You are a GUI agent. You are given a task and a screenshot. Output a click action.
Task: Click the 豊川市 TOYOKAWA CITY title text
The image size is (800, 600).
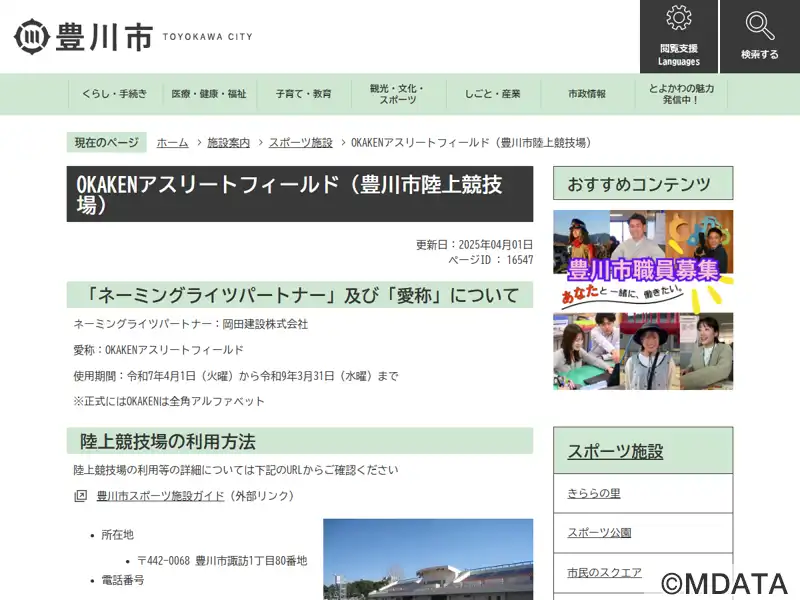click(x=154, y=37)
